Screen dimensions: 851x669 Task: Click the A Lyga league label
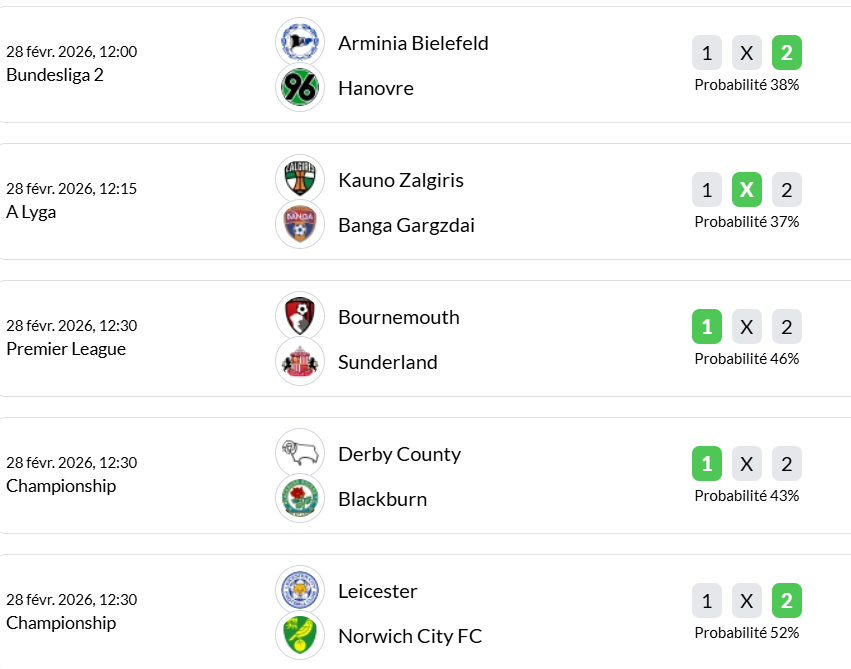31,212
